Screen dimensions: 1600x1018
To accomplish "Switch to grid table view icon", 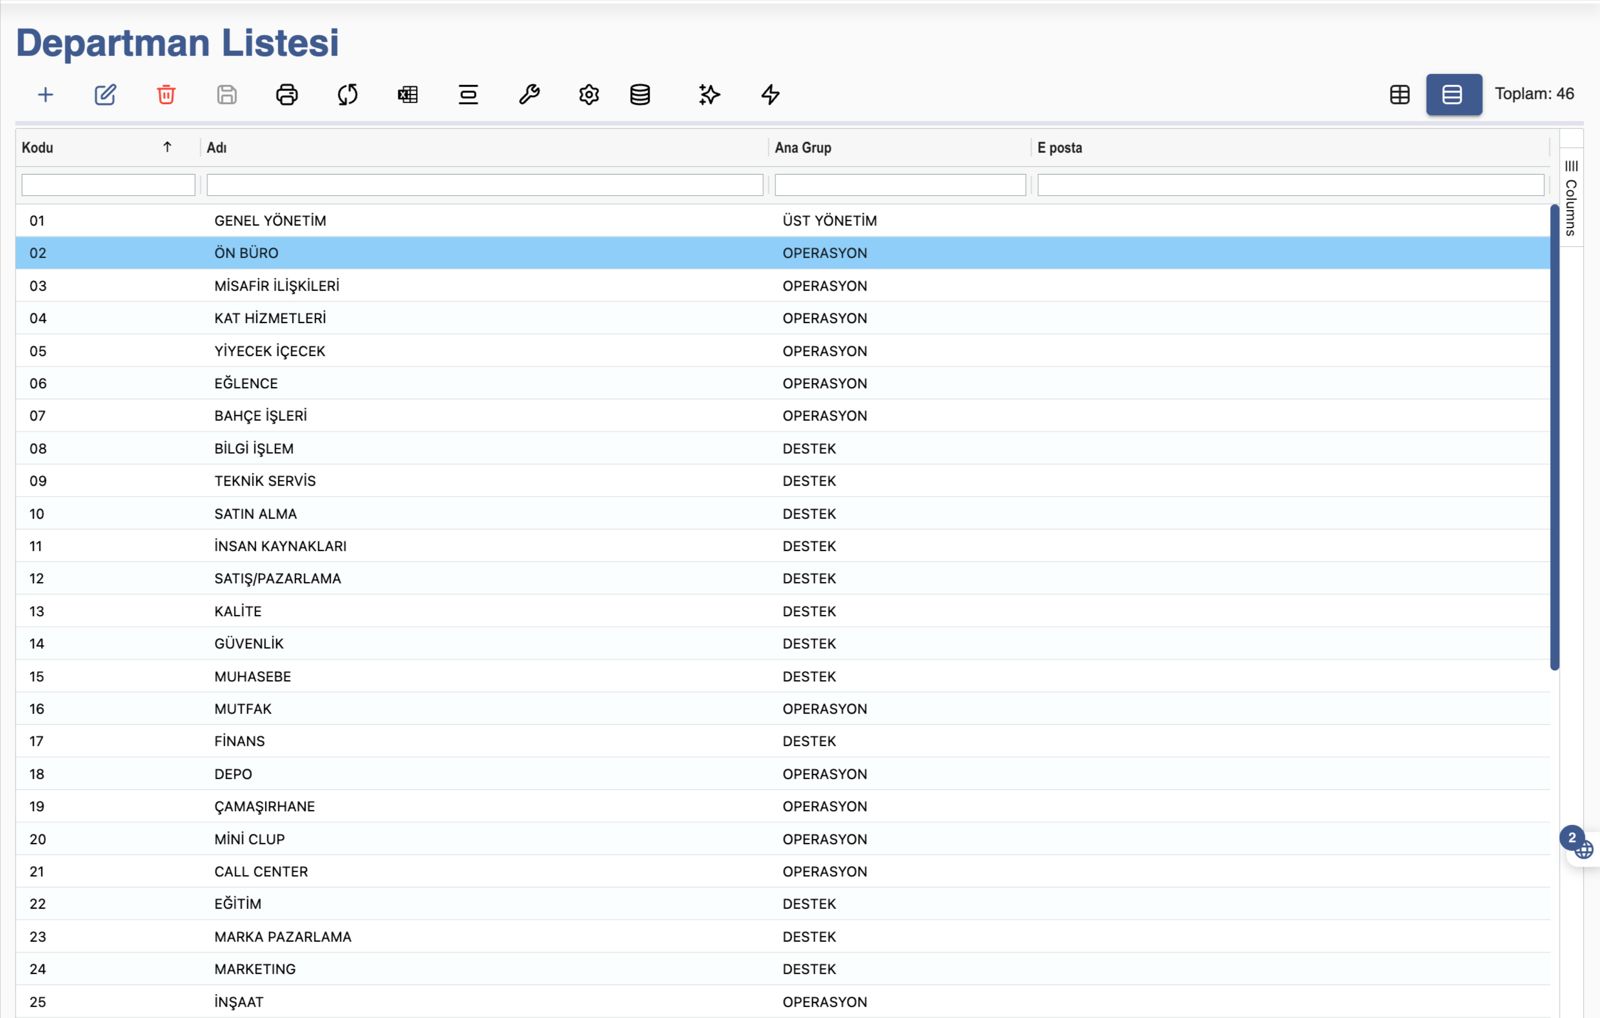I will pyautogui.click(x=1400, y=95).
